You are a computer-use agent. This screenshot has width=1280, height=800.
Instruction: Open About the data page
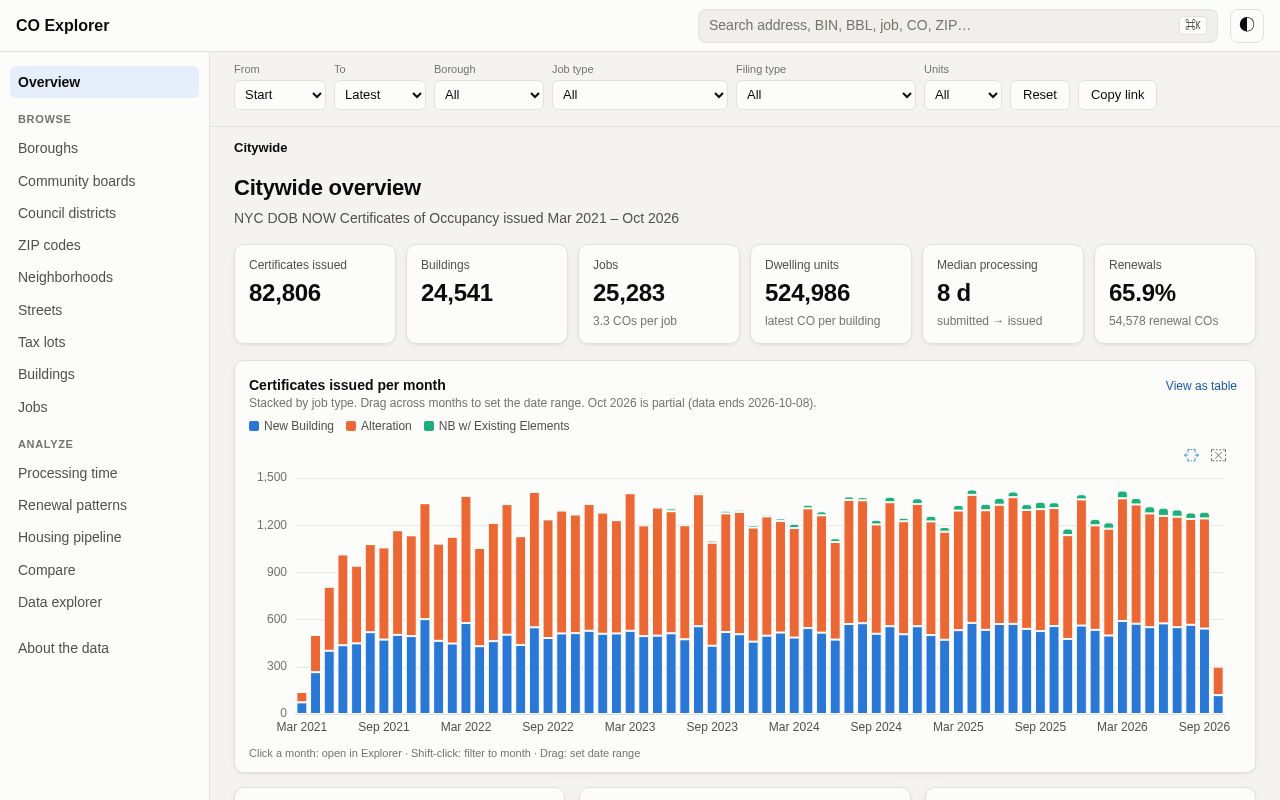pos(104,648)
